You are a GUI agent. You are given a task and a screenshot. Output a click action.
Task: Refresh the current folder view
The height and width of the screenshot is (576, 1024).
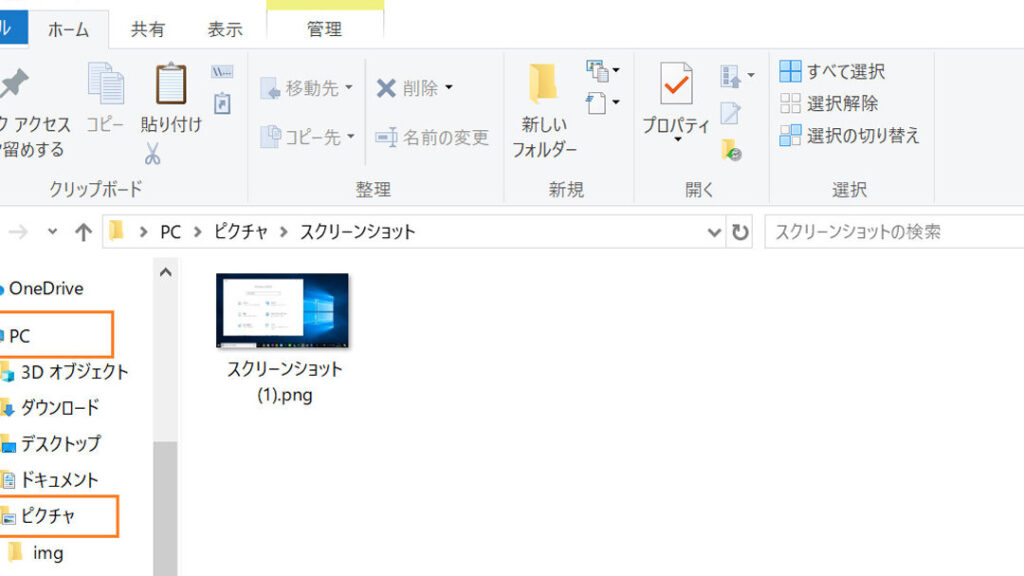740,232
